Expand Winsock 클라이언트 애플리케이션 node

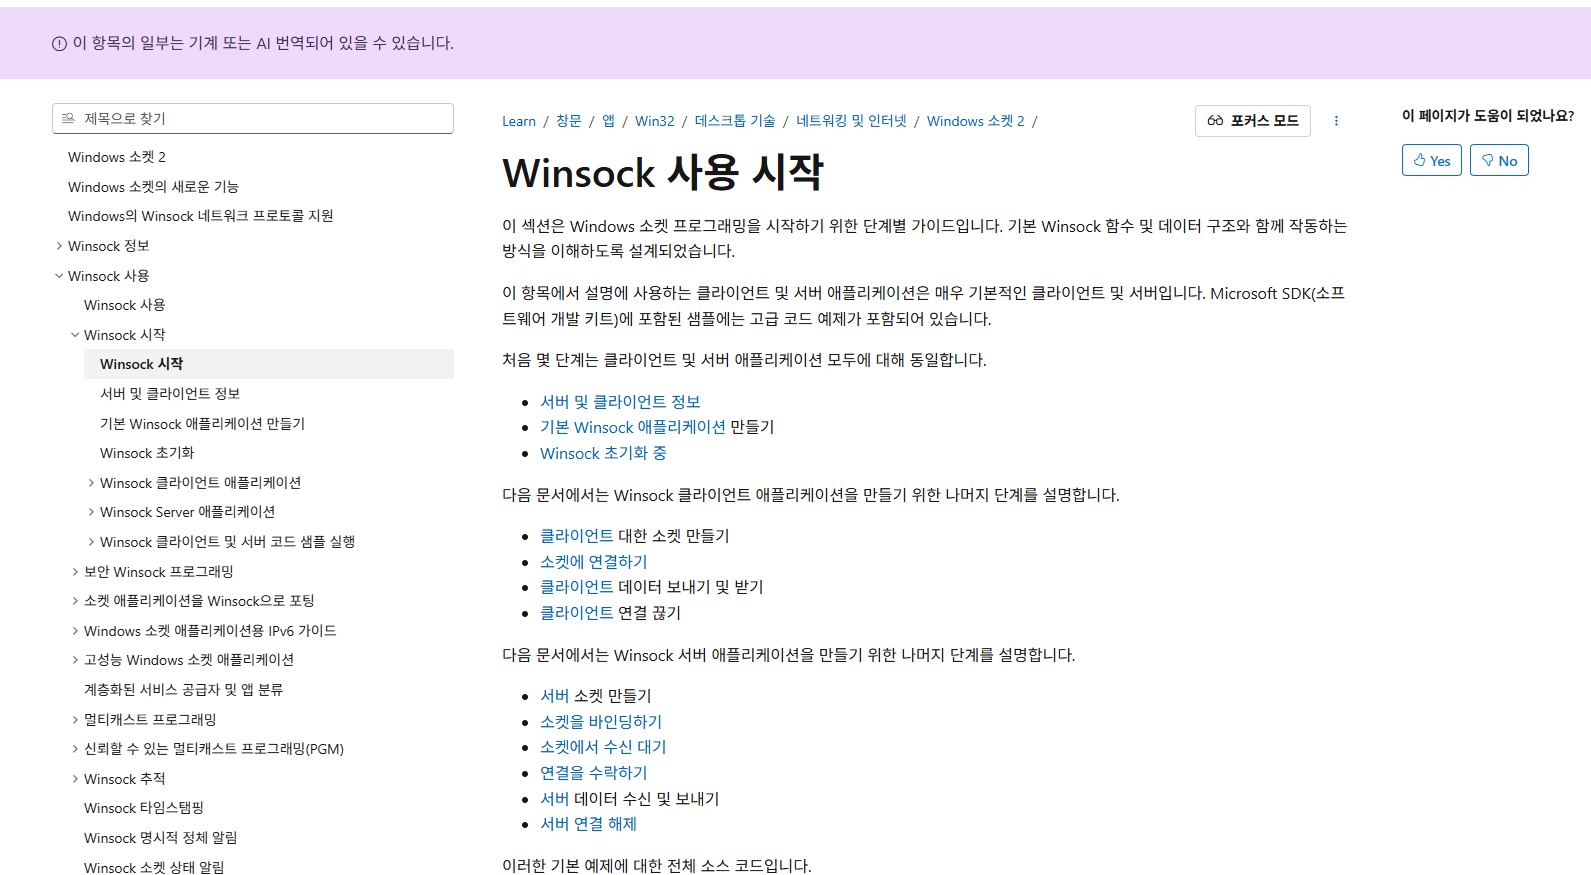coord(91,483)
